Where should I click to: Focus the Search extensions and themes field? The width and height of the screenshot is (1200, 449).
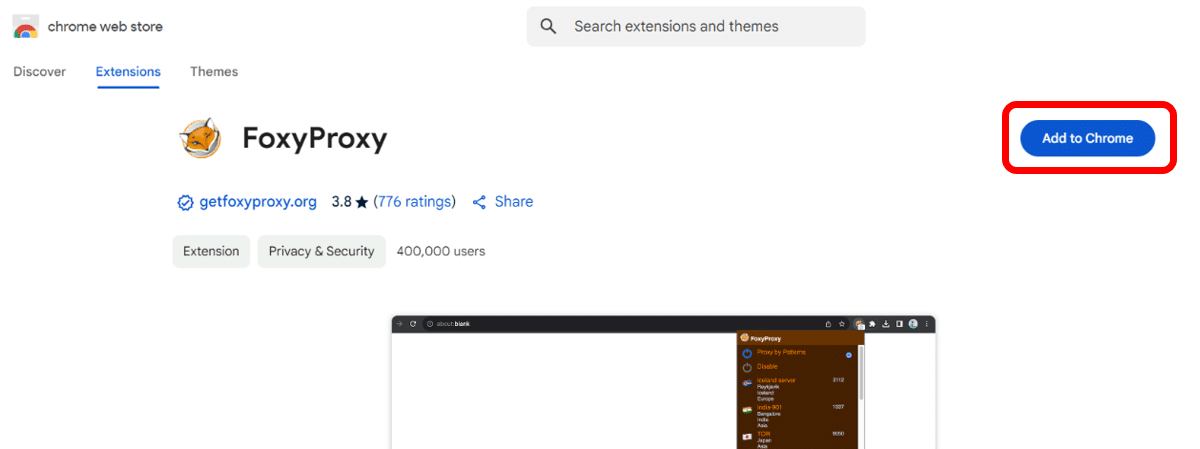[696, 26]
